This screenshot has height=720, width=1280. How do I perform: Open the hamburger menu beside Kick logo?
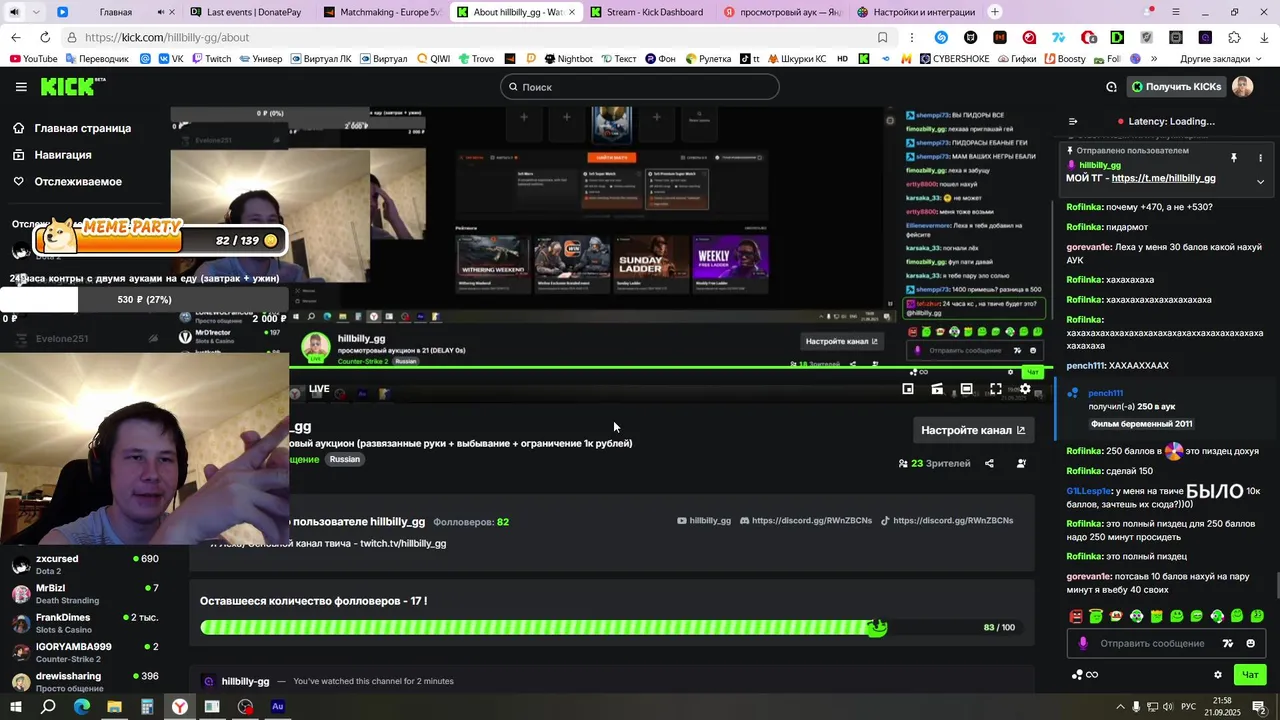pos(21,87)
